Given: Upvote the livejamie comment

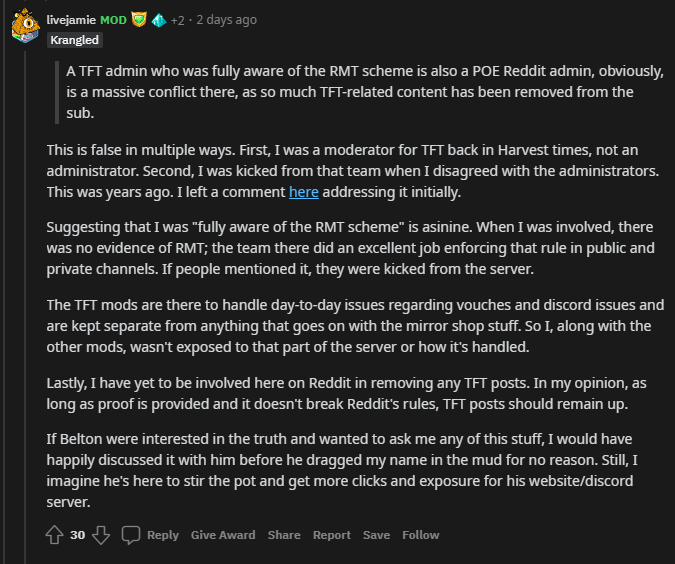Looking at the screenshot, I should [x=54, y=535].
